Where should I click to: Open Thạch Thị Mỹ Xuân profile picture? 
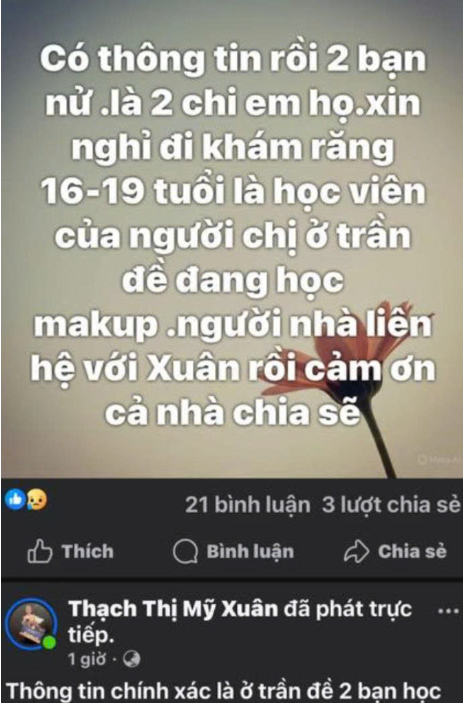click(x=32, y=624)
